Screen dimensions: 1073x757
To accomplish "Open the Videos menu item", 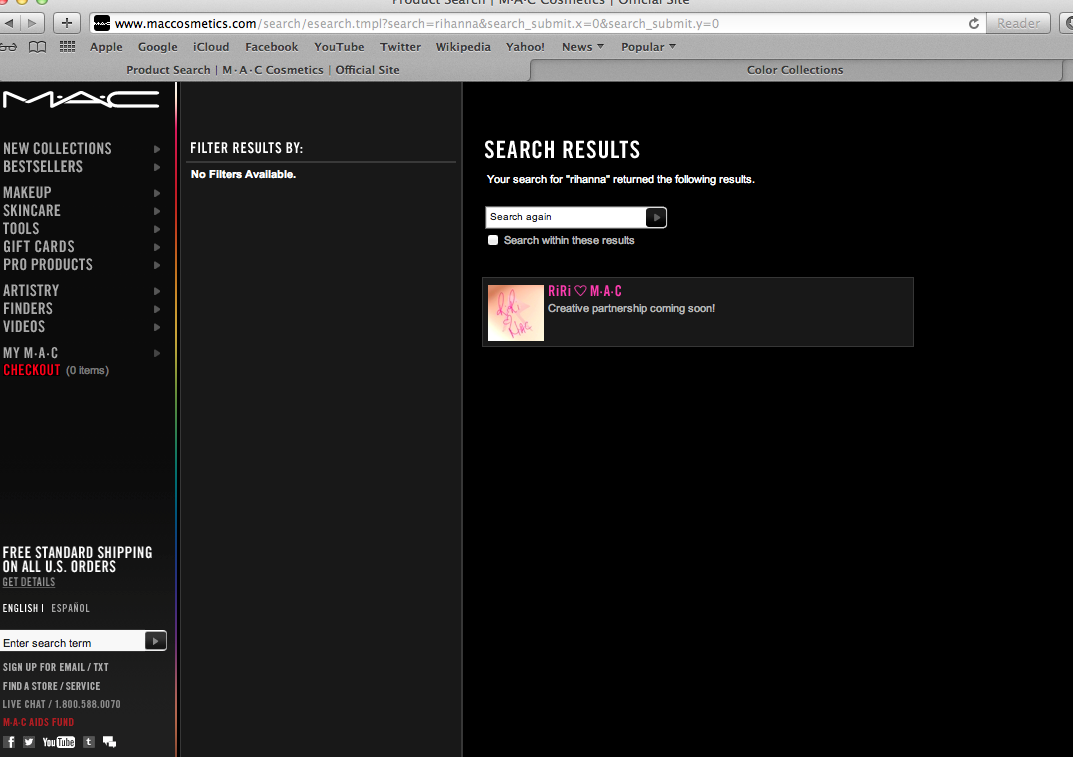I will pos(24,326).
